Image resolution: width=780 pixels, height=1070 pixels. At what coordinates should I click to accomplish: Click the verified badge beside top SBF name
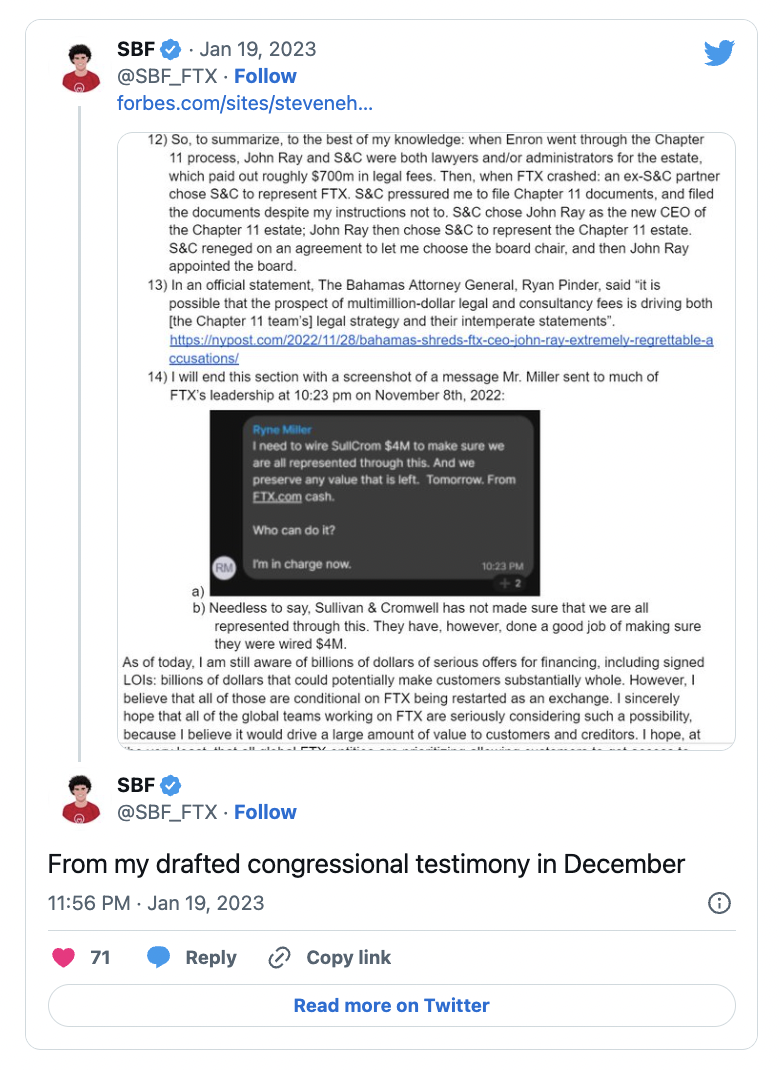click(x=171, y=49)
